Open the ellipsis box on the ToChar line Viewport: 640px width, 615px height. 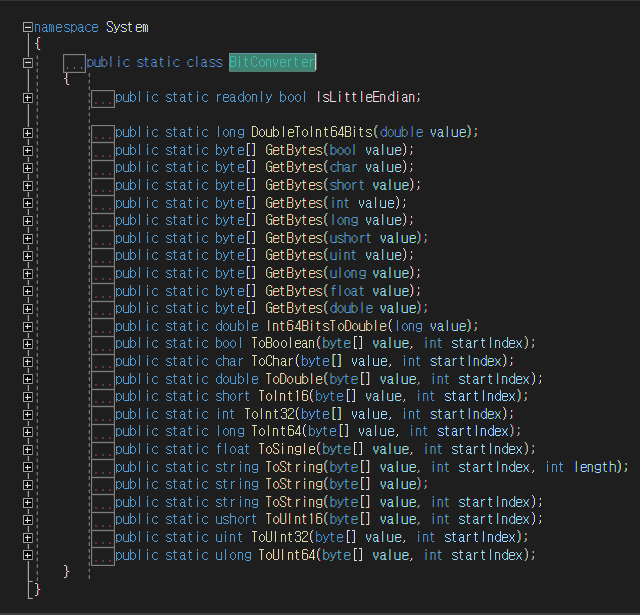pos(103,362)
